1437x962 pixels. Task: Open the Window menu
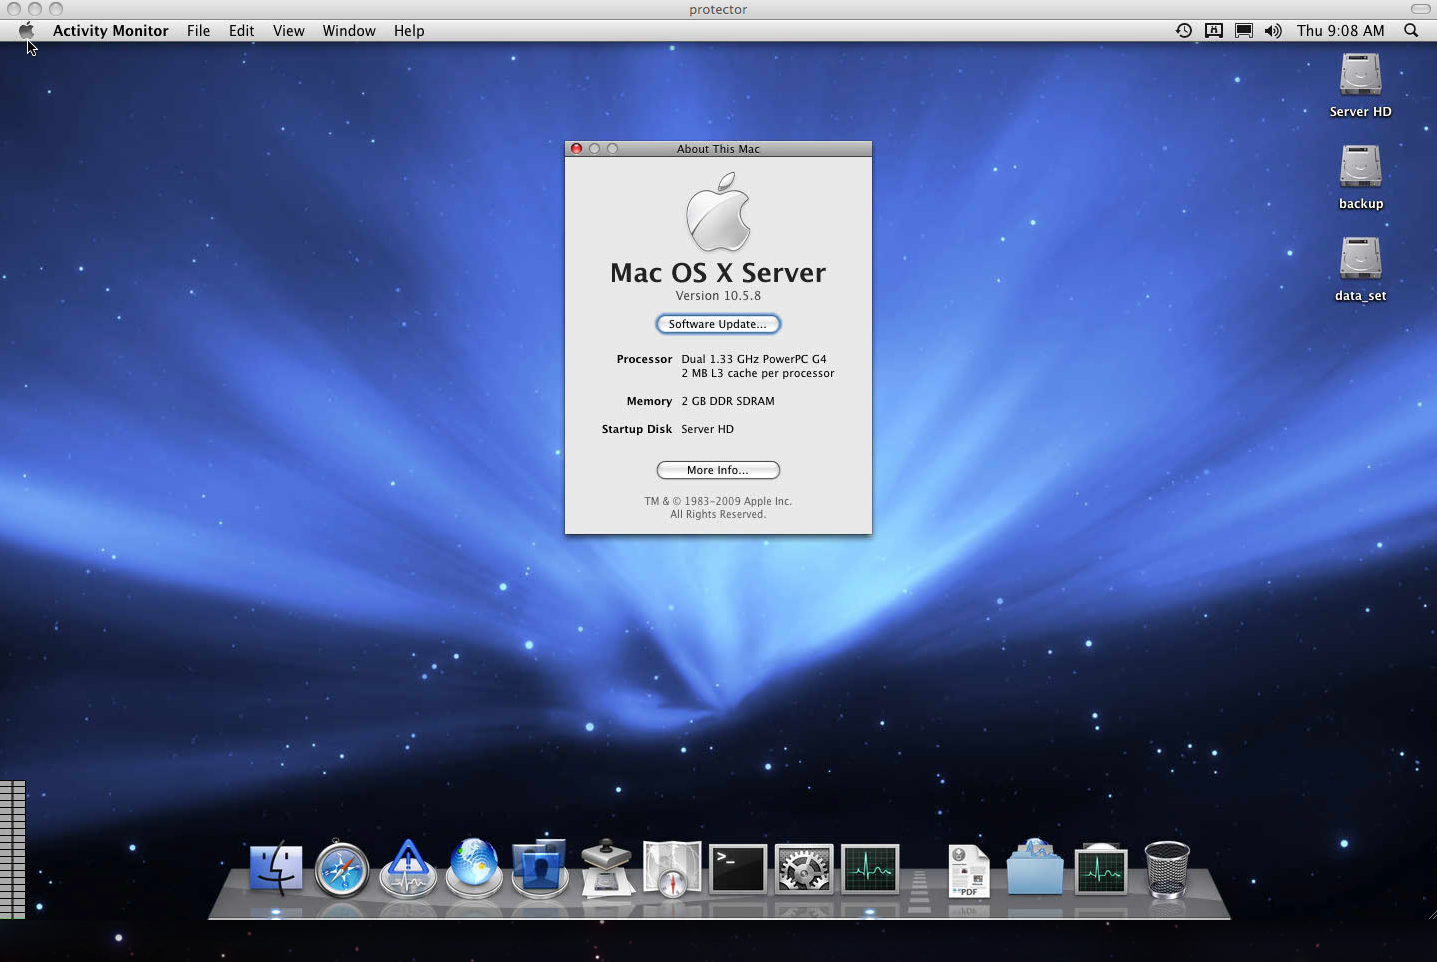349,30
